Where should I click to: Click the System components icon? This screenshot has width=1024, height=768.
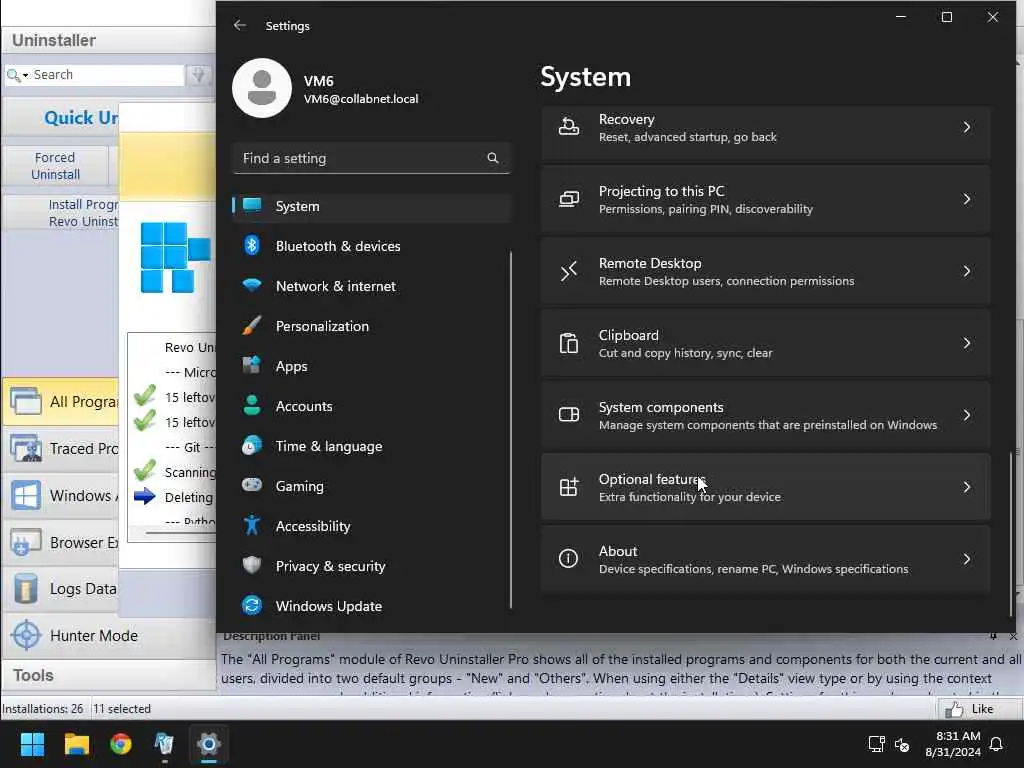(568, 415)
